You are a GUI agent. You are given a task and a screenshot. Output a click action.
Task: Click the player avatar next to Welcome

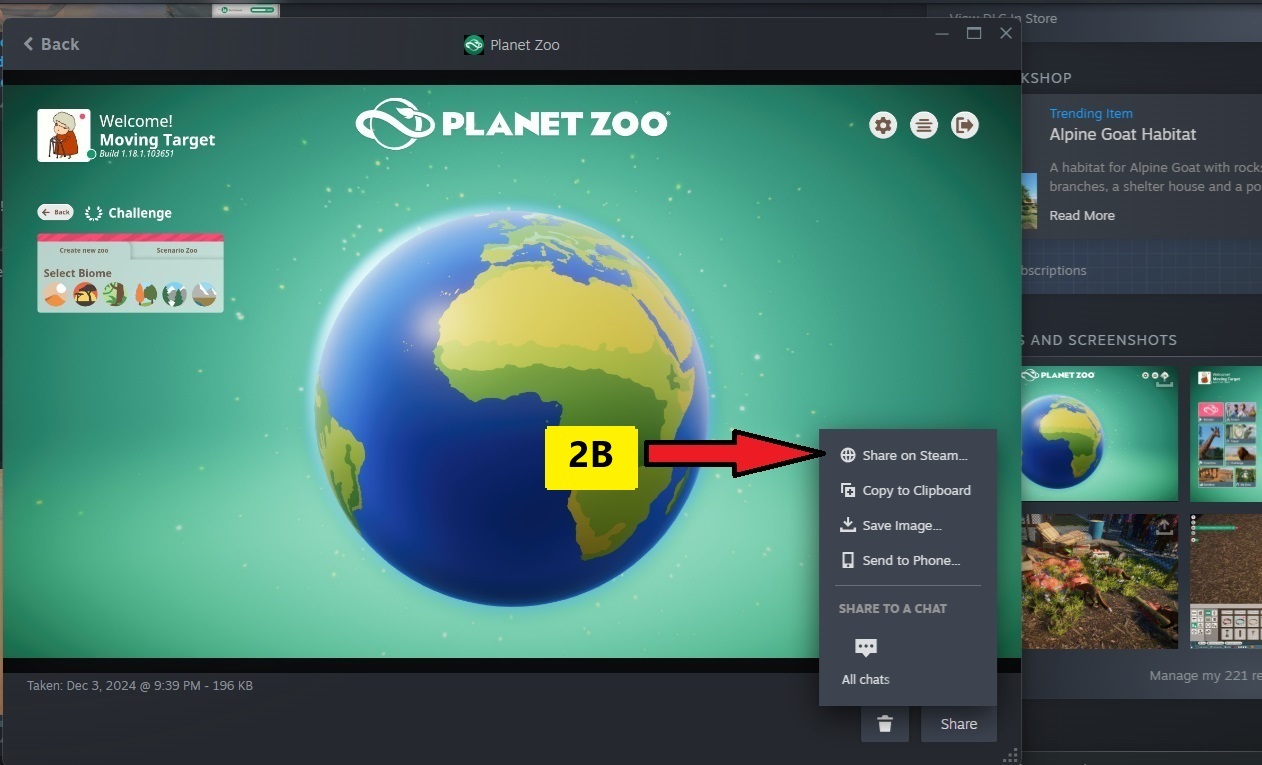64,135
